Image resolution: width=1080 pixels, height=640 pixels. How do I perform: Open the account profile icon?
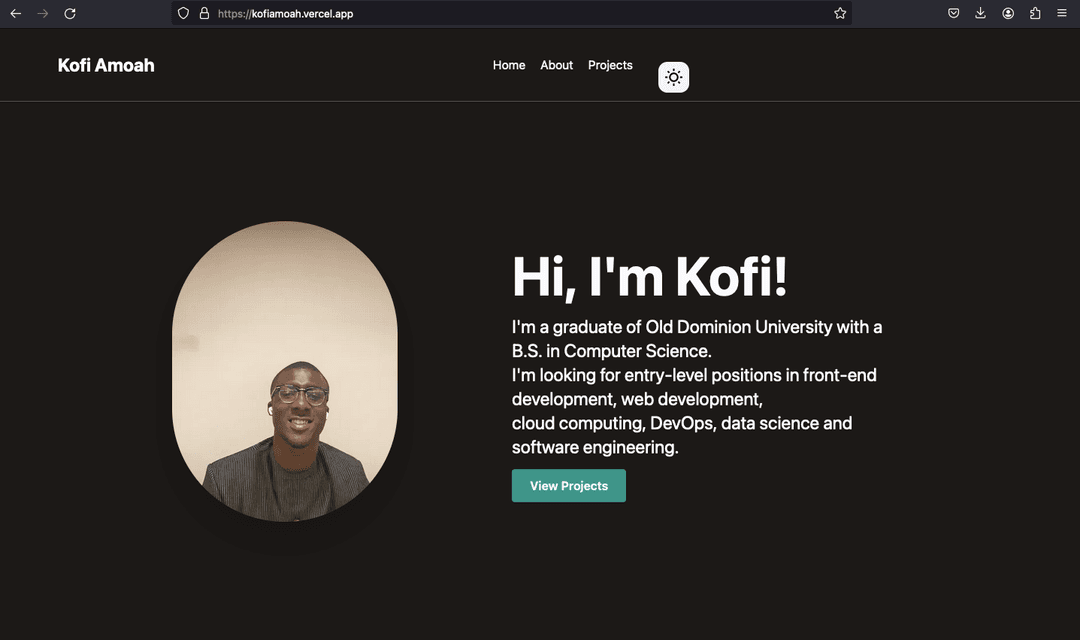click(x=1008, y=13)
